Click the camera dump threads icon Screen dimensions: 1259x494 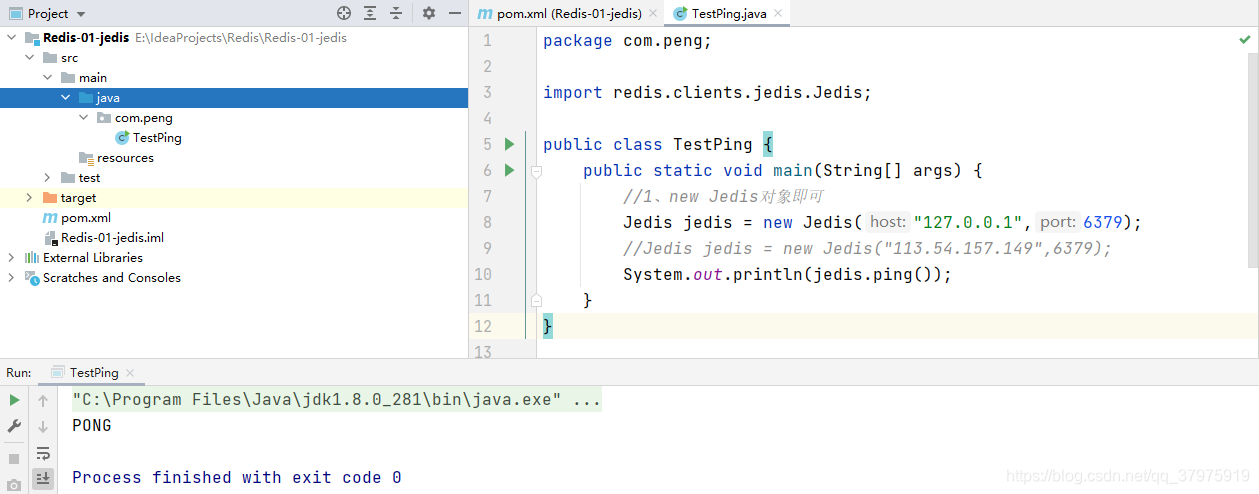[14, 485]
